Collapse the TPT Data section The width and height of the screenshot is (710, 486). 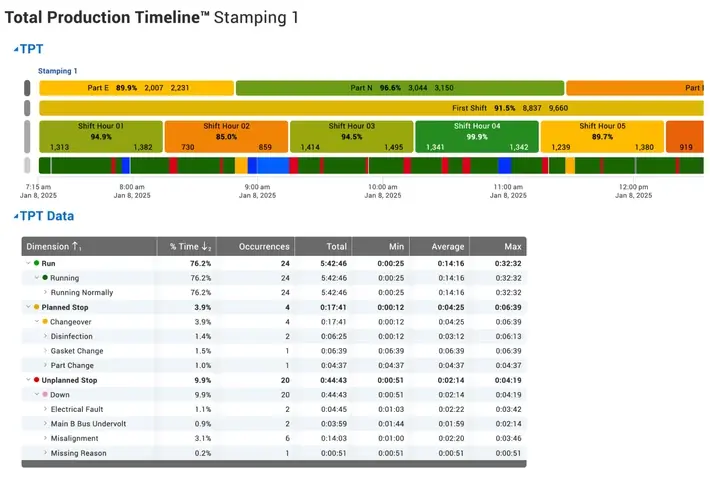[x=16, y=217]
